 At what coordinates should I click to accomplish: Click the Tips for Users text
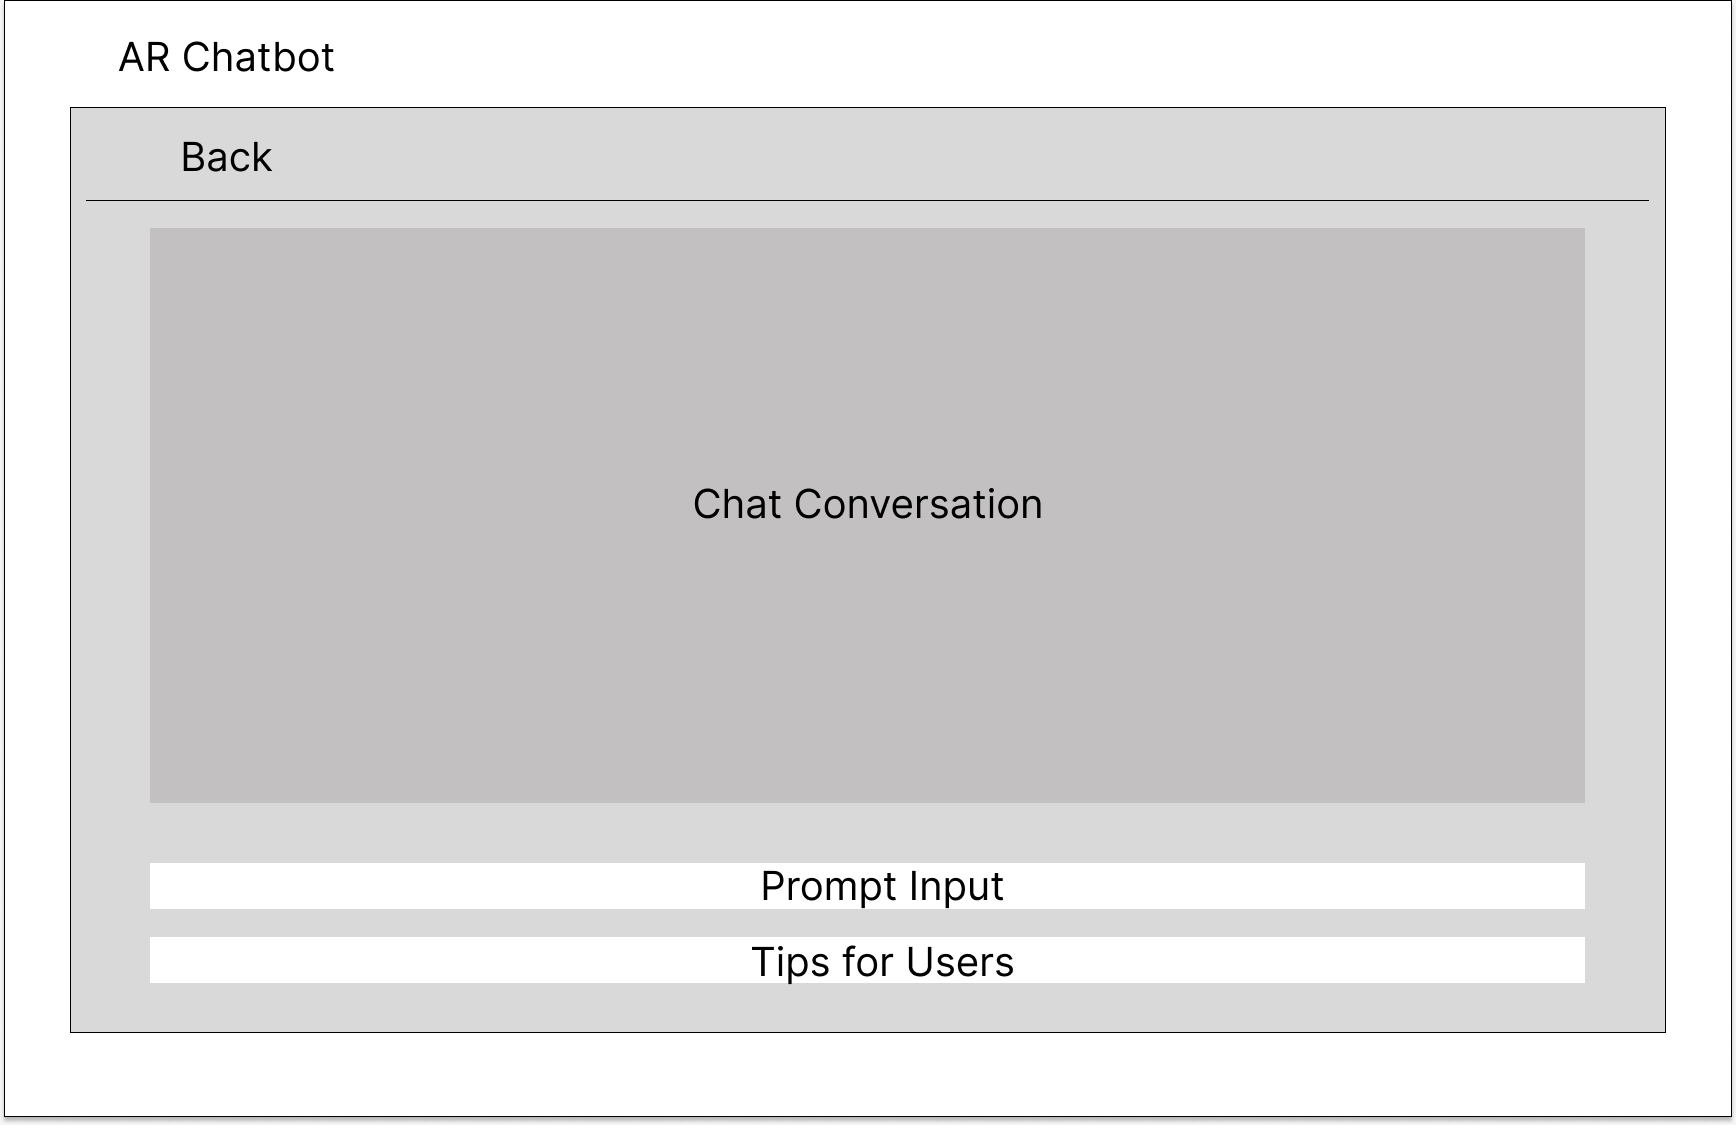coord(882,961)
